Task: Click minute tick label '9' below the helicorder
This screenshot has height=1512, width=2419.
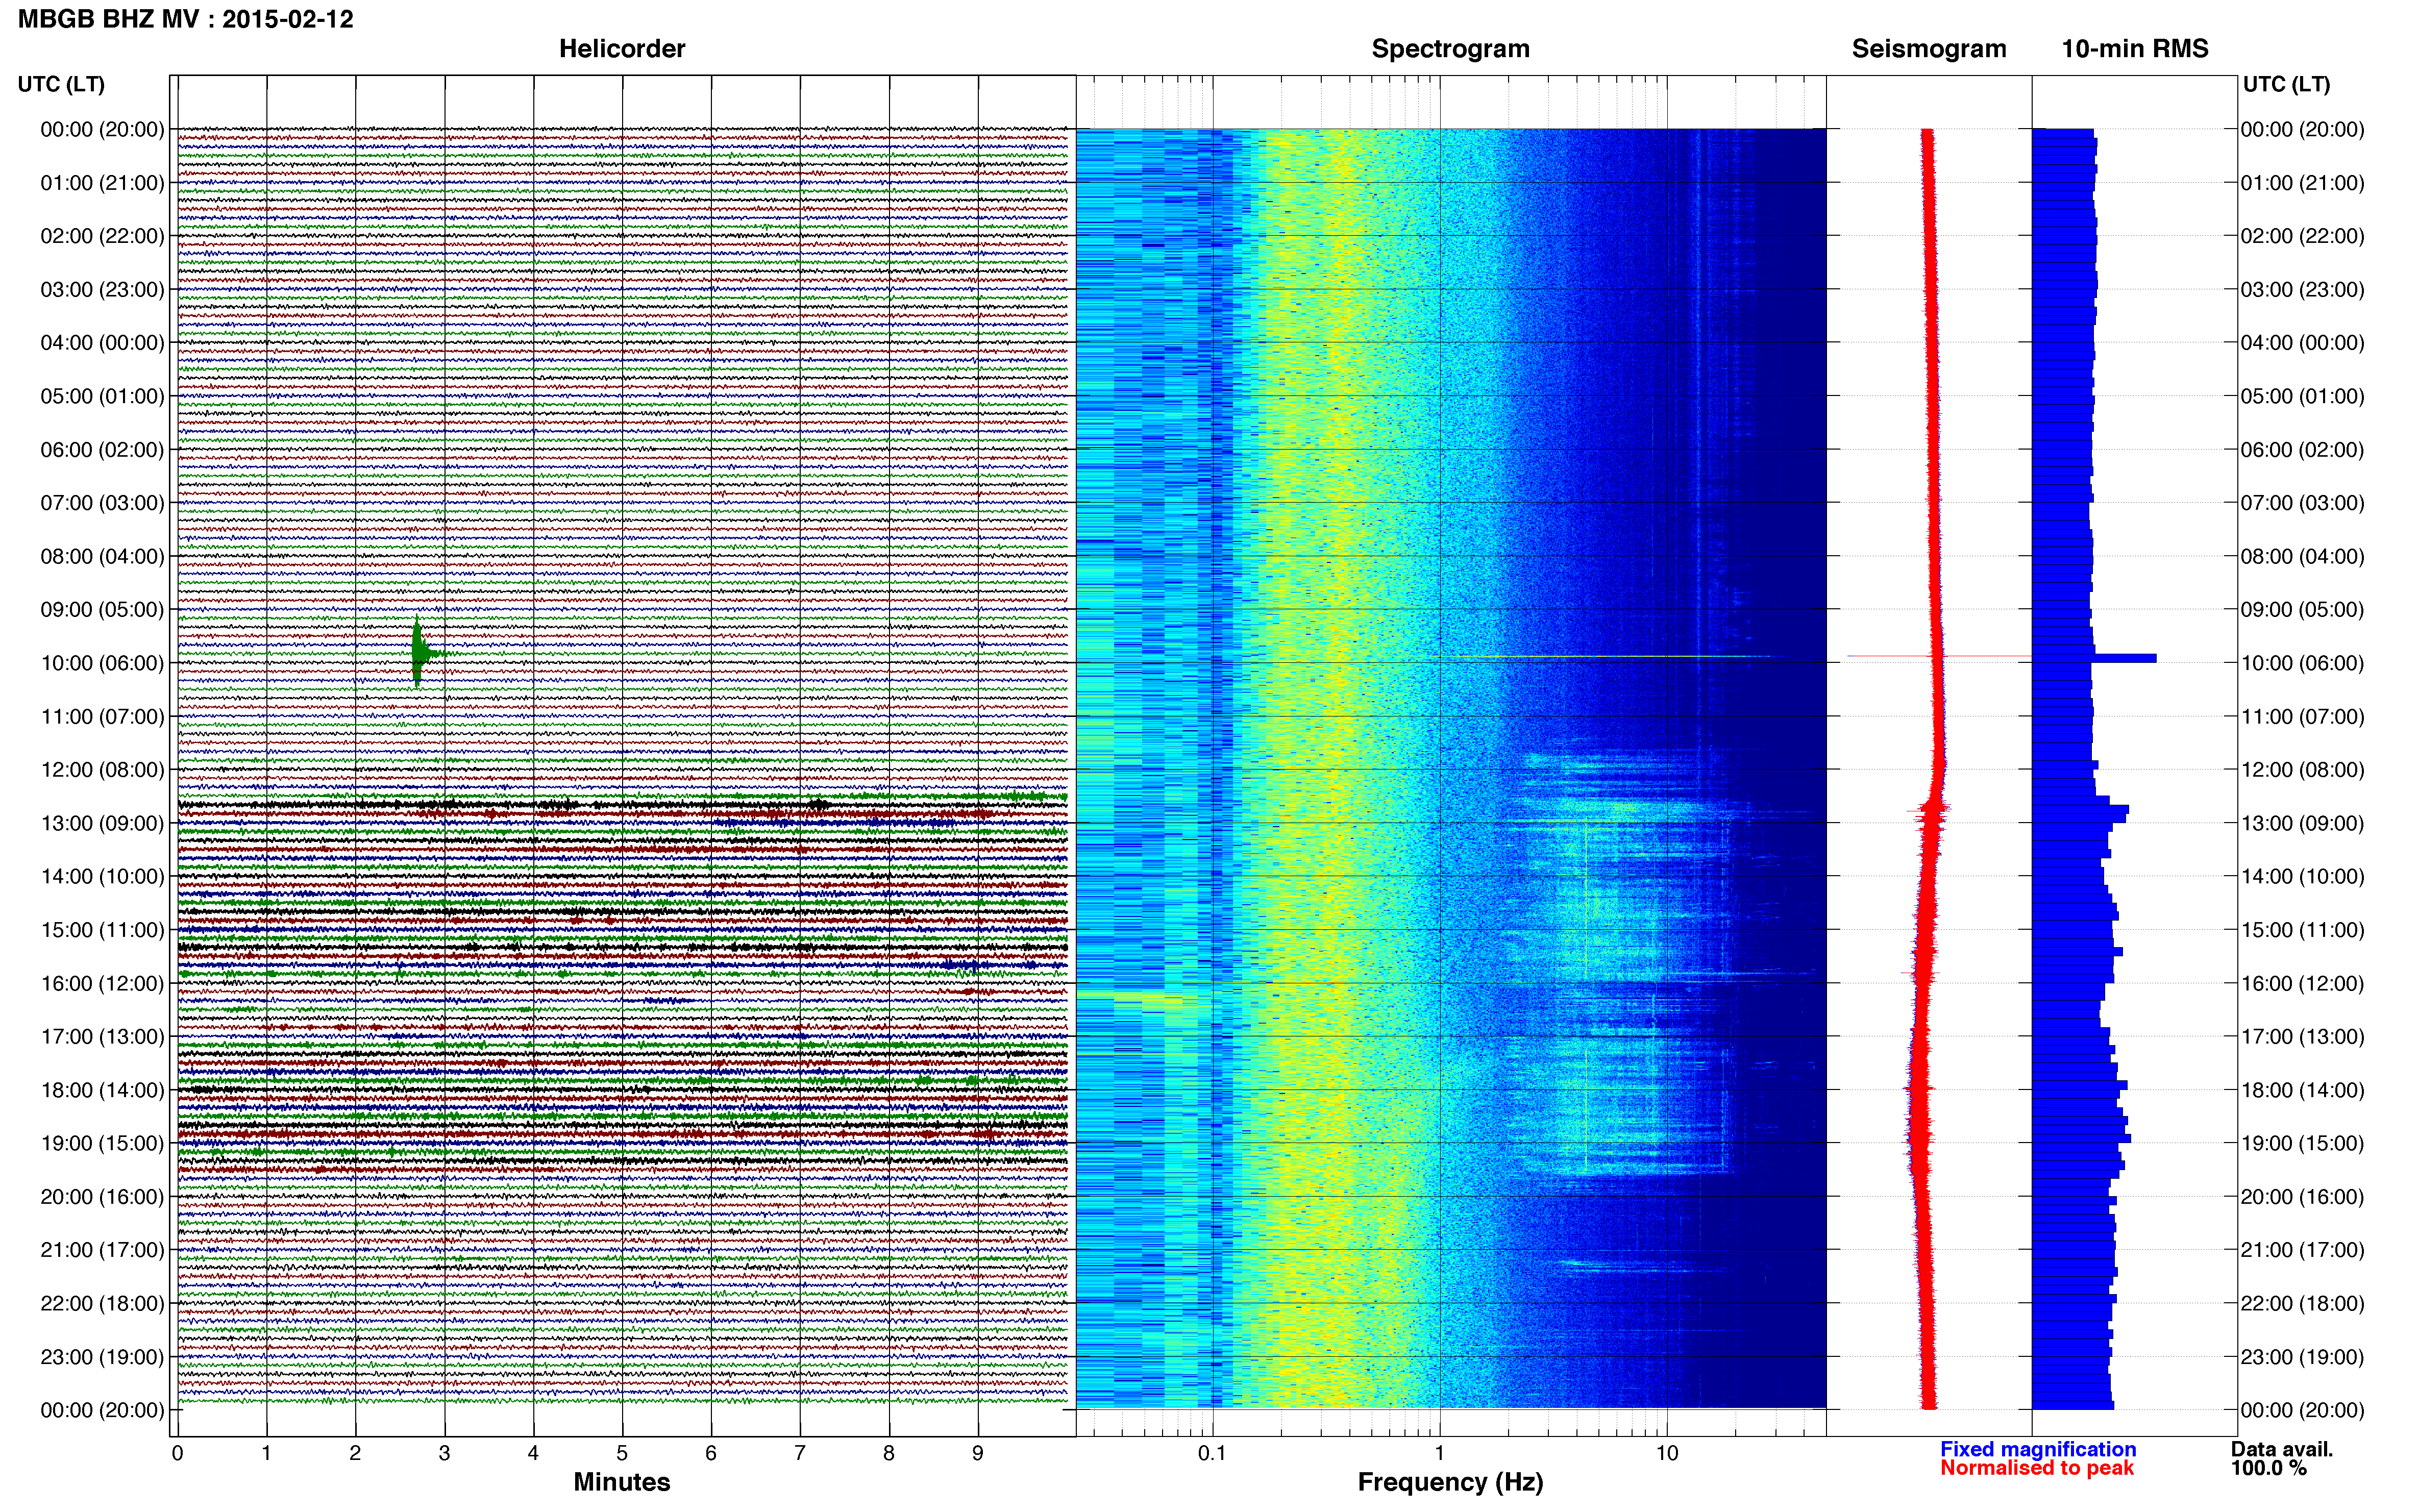Action: coord(978,1453)
